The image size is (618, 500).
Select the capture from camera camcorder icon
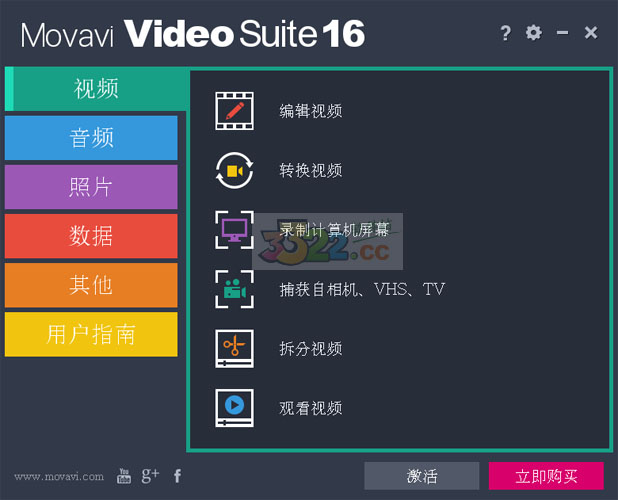234,289
